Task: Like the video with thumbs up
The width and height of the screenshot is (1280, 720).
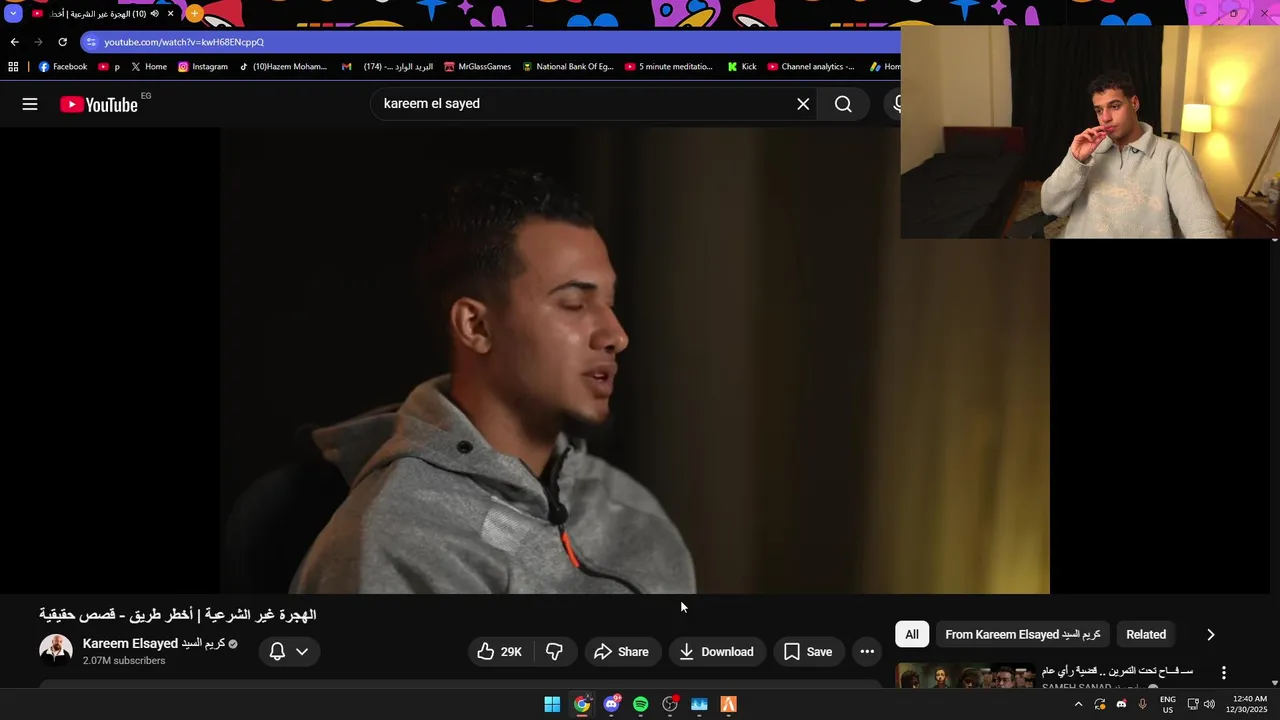Action: click(500, 652)
